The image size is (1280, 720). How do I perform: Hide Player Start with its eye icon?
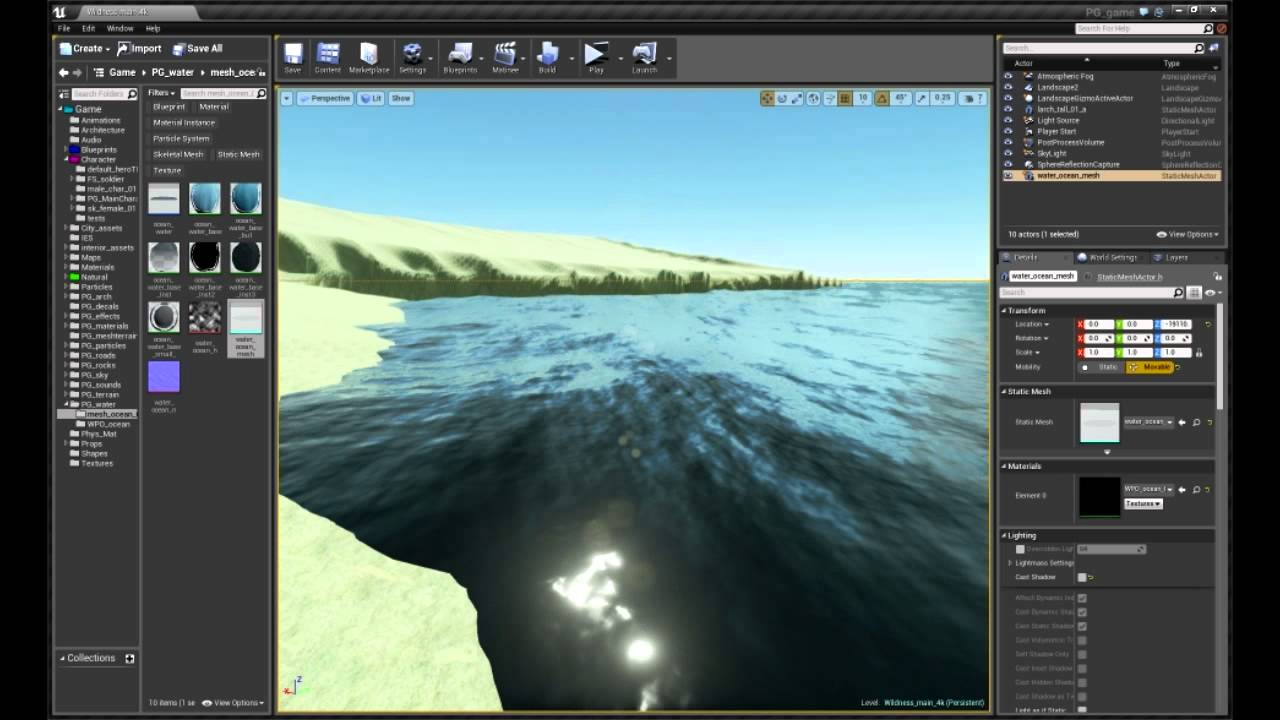[x=1008, y=131]
